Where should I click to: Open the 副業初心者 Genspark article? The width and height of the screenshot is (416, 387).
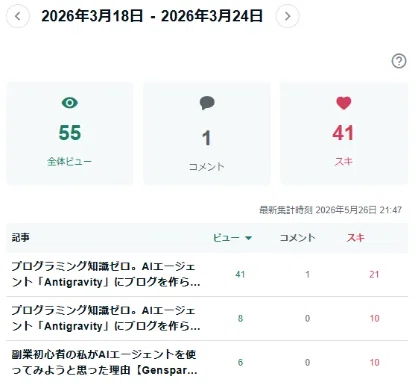[104, 362]
